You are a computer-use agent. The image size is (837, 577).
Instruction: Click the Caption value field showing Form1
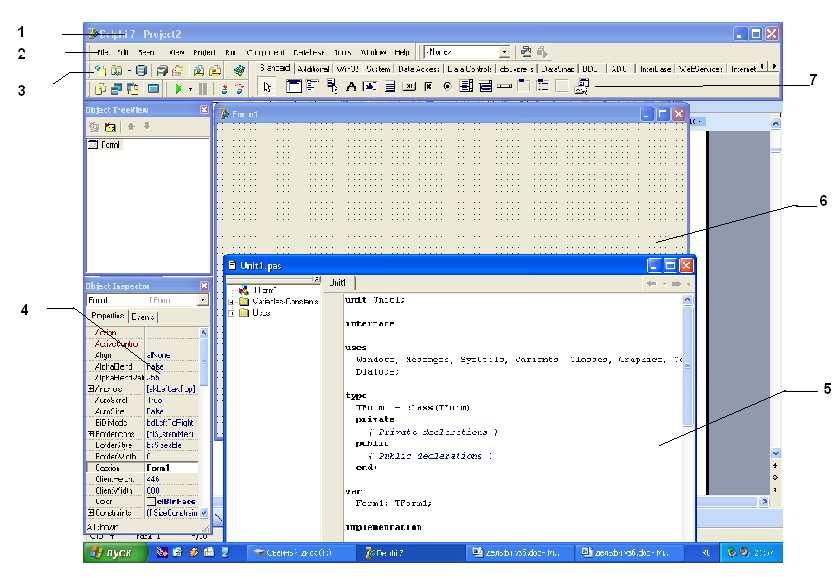(x=172, y=468)
